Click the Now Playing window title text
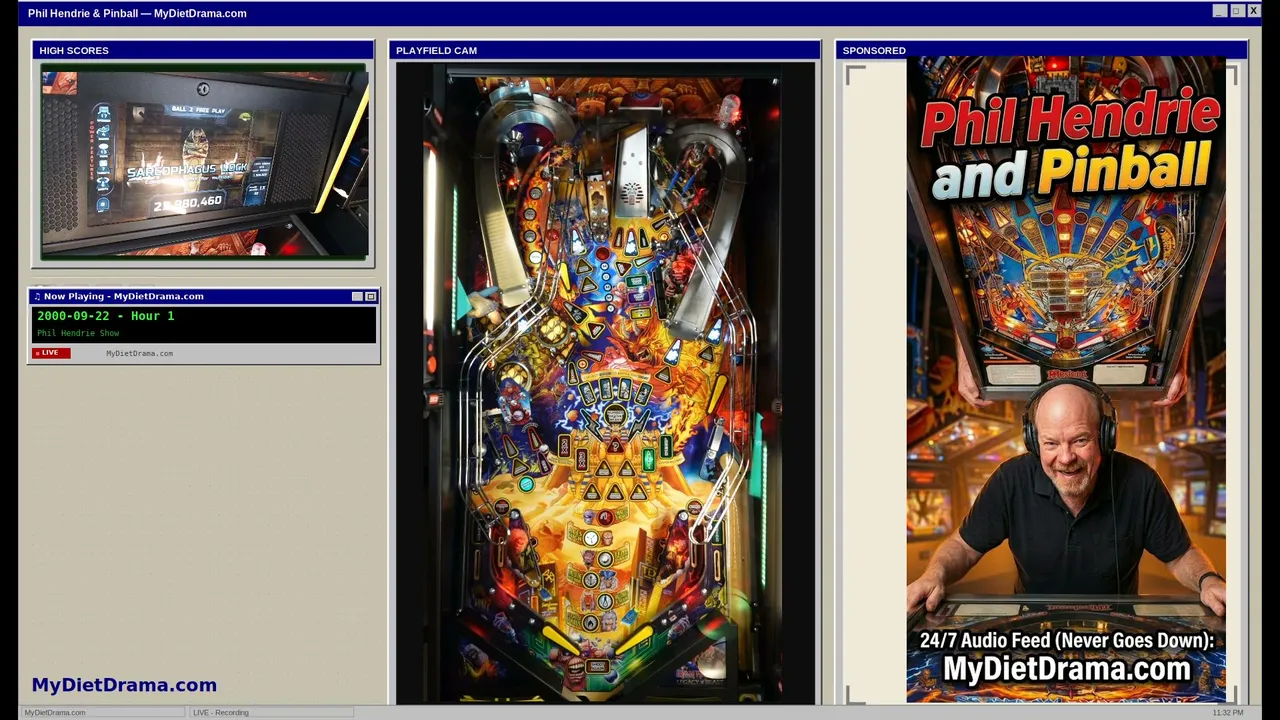 tap(124, 296)
